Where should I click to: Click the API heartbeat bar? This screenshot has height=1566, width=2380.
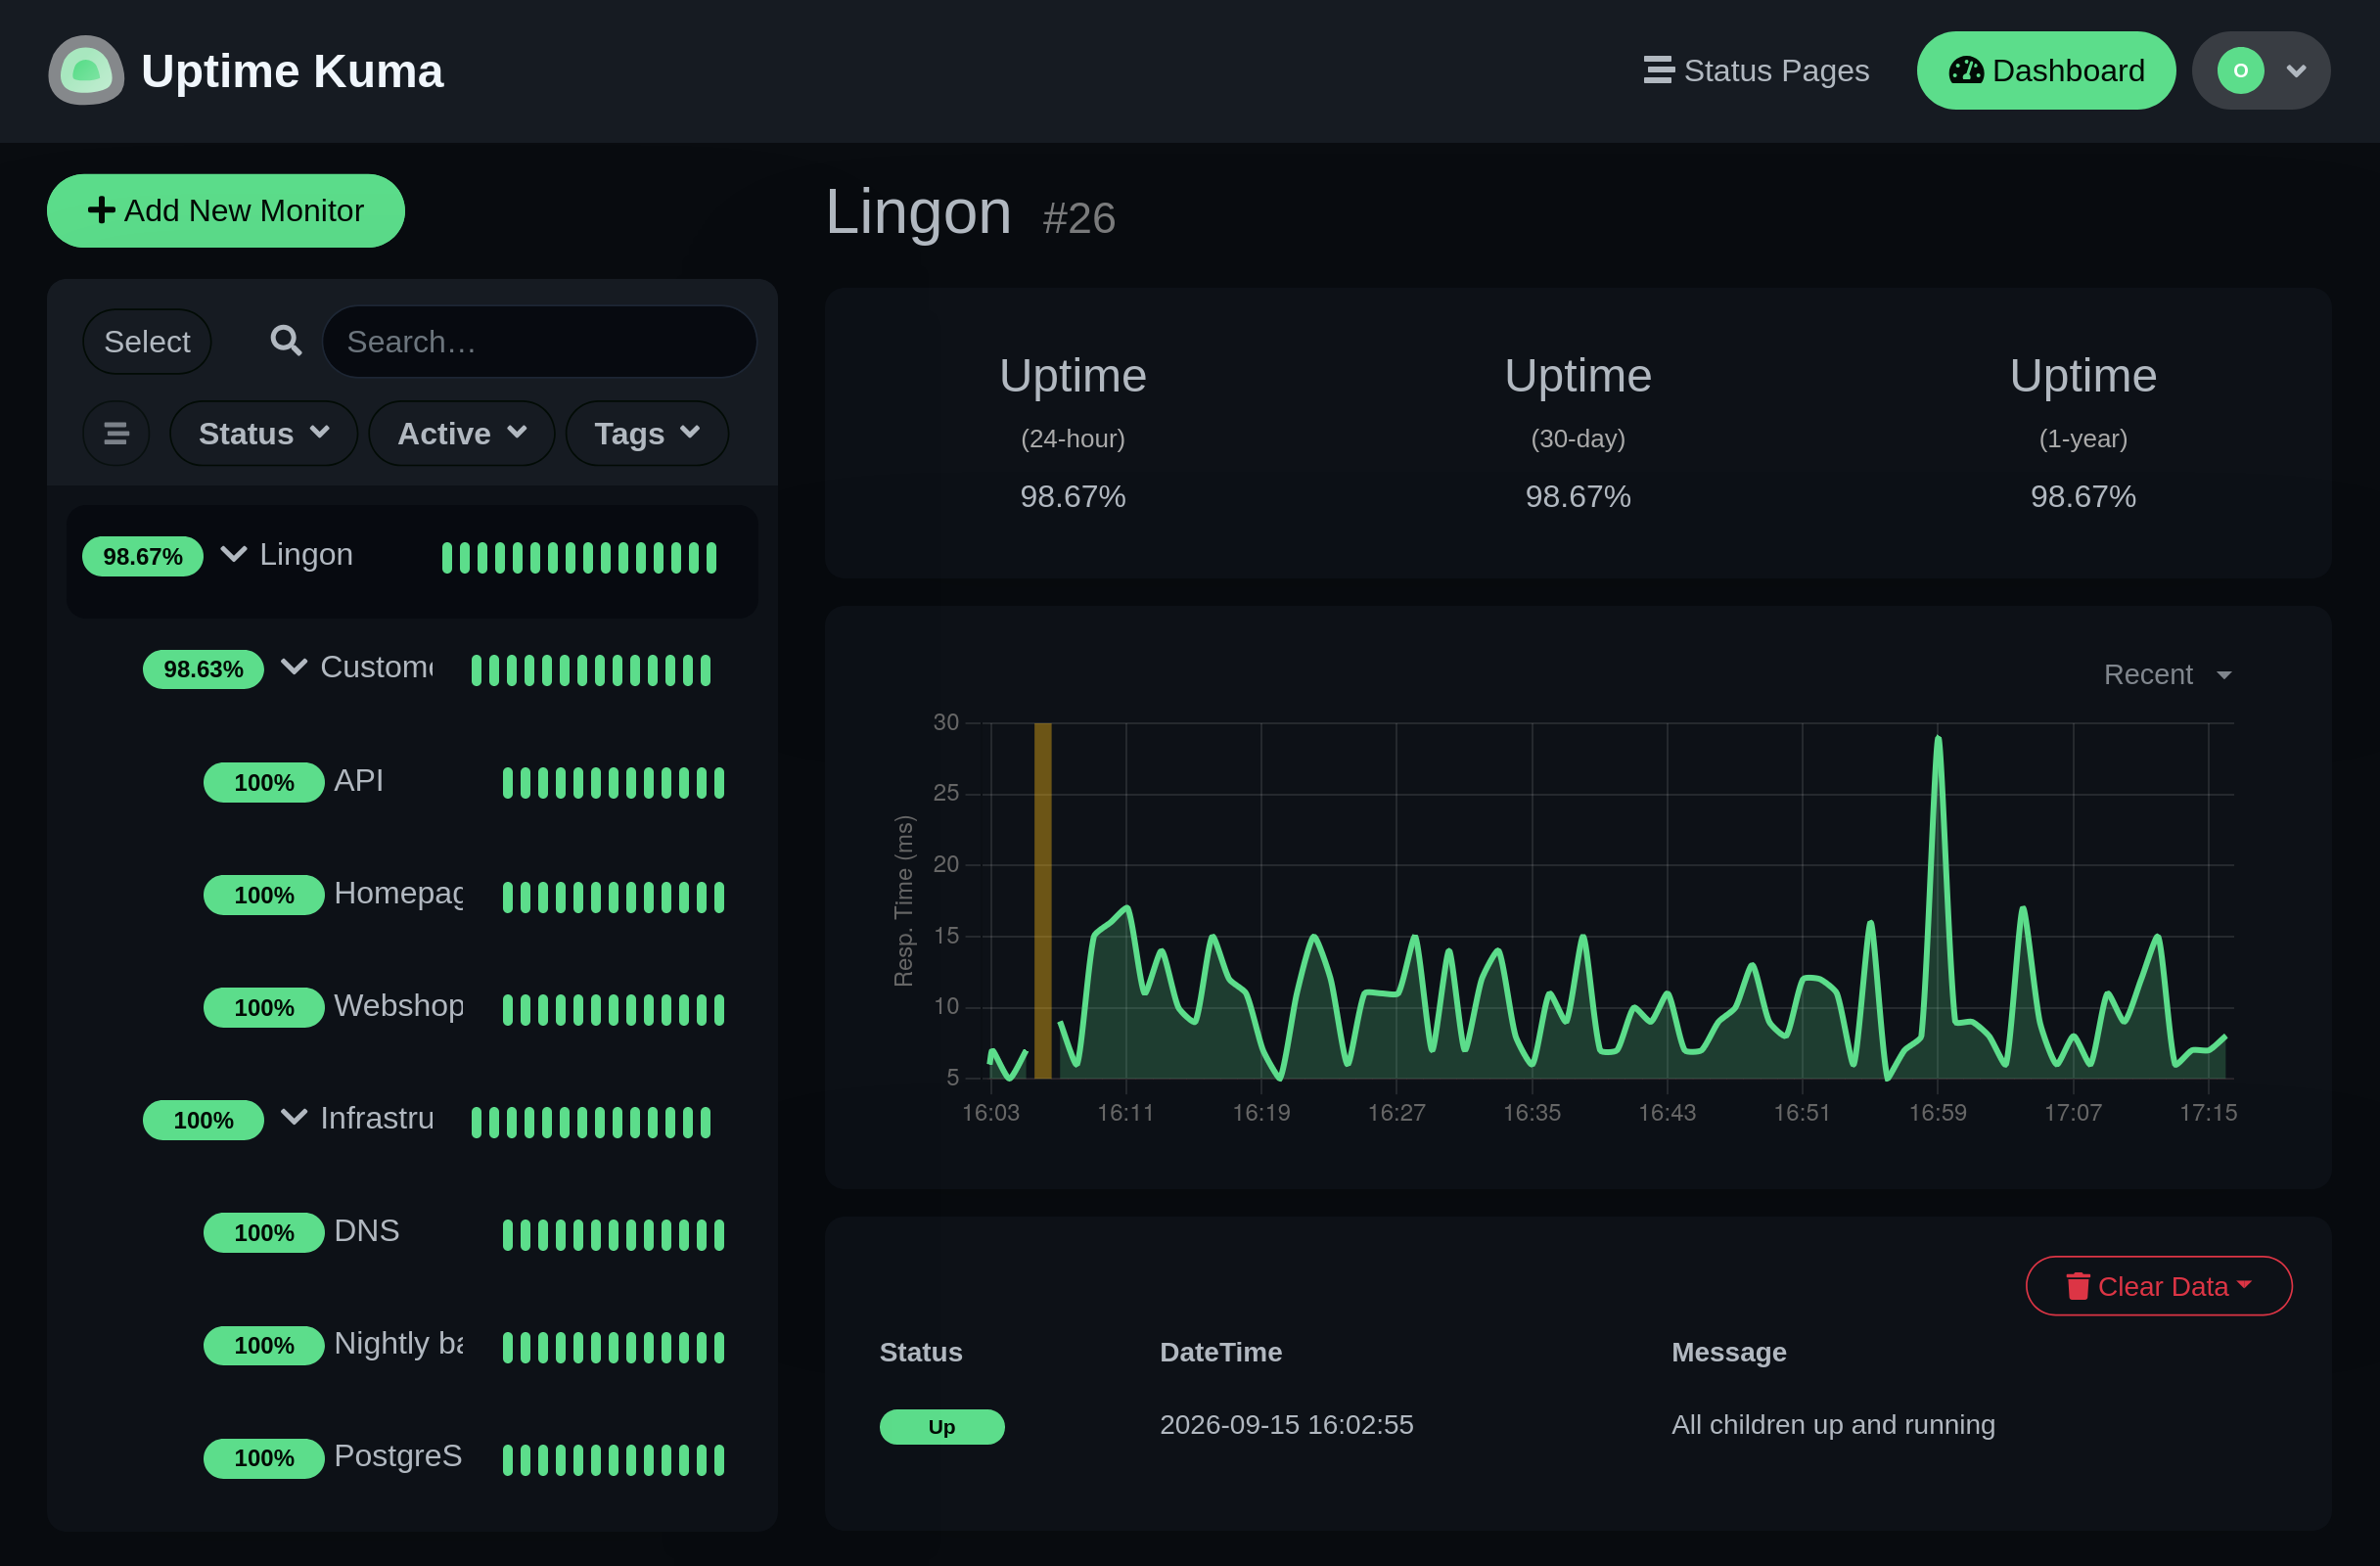613,782
